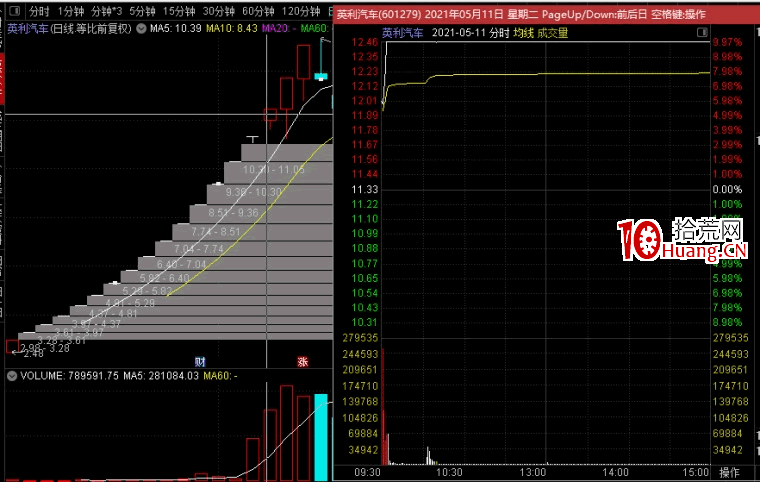
Task: Expand dropdown next to 日线.等比前复权 title
Action: (x=141, y=29)
